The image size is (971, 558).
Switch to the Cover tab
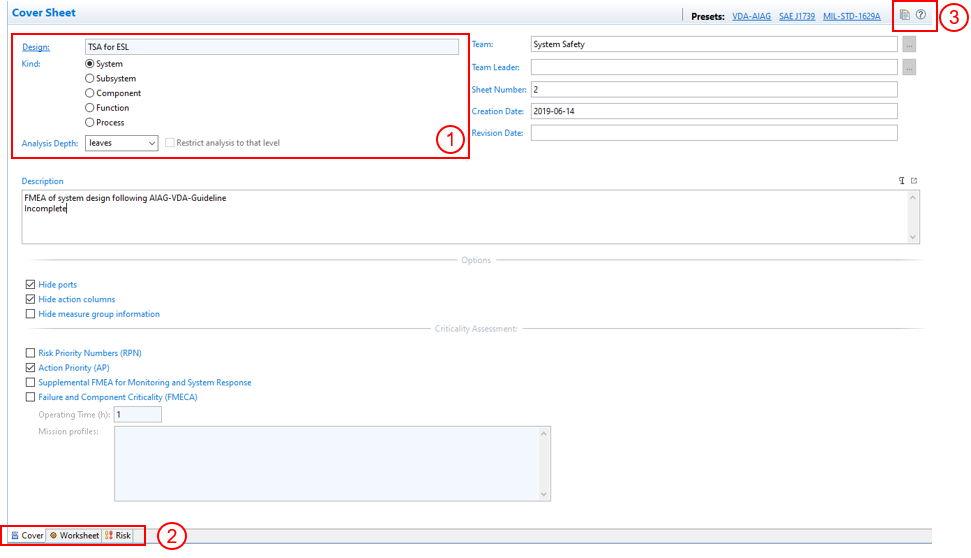27,536
